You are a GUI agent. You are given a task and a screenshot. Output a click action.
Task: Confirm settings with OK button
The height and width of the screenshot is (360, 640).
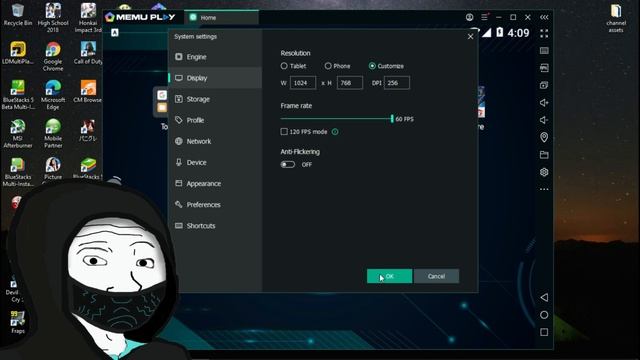pyautogui.click(x=389, y=276)
